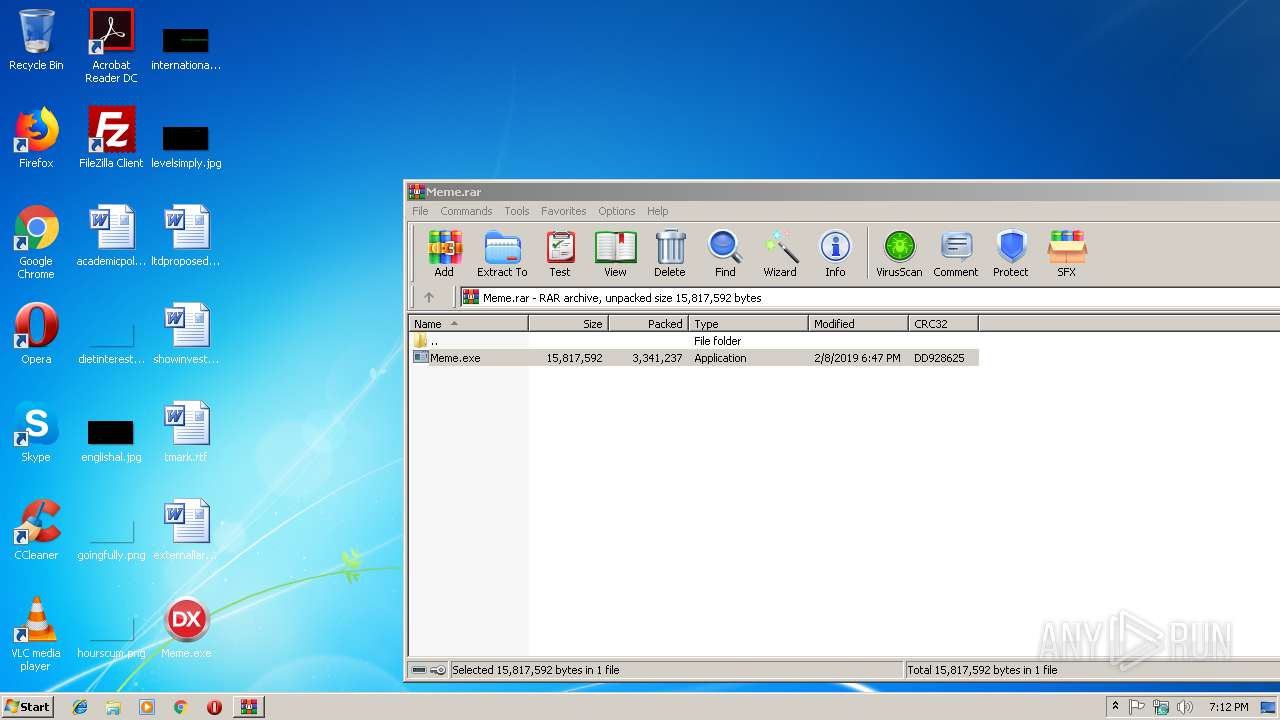Open Extract To in WinRAR toolbar
This screenshot has height=720, width=1280.
tap(502, 253)
